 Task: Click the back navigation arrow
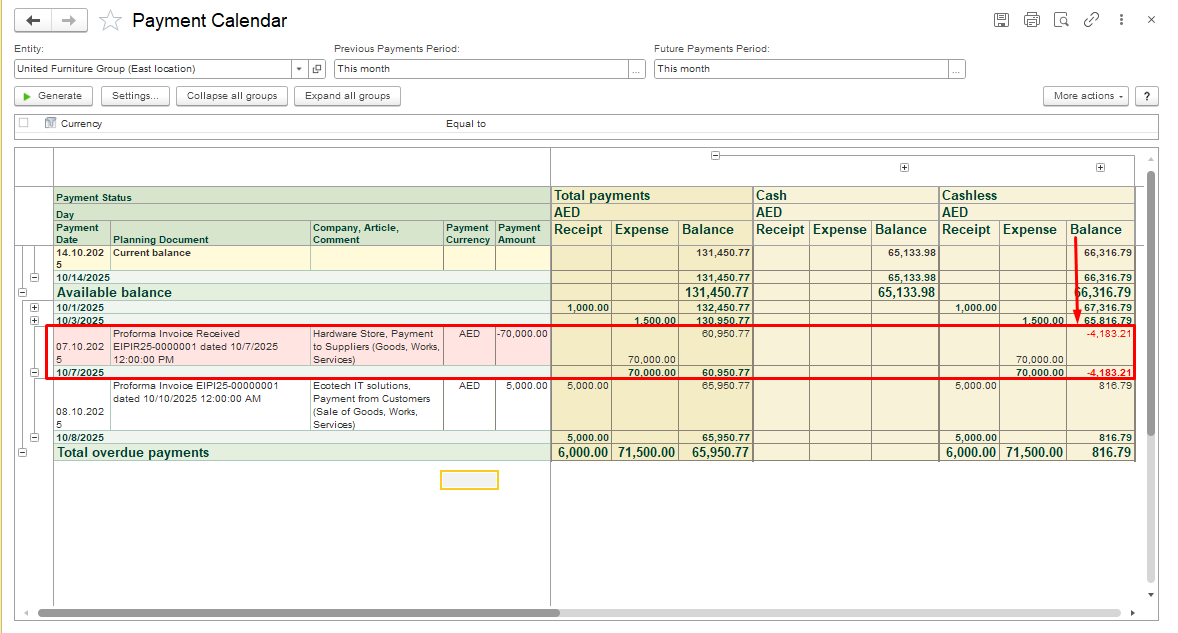[x=33, y=20]
